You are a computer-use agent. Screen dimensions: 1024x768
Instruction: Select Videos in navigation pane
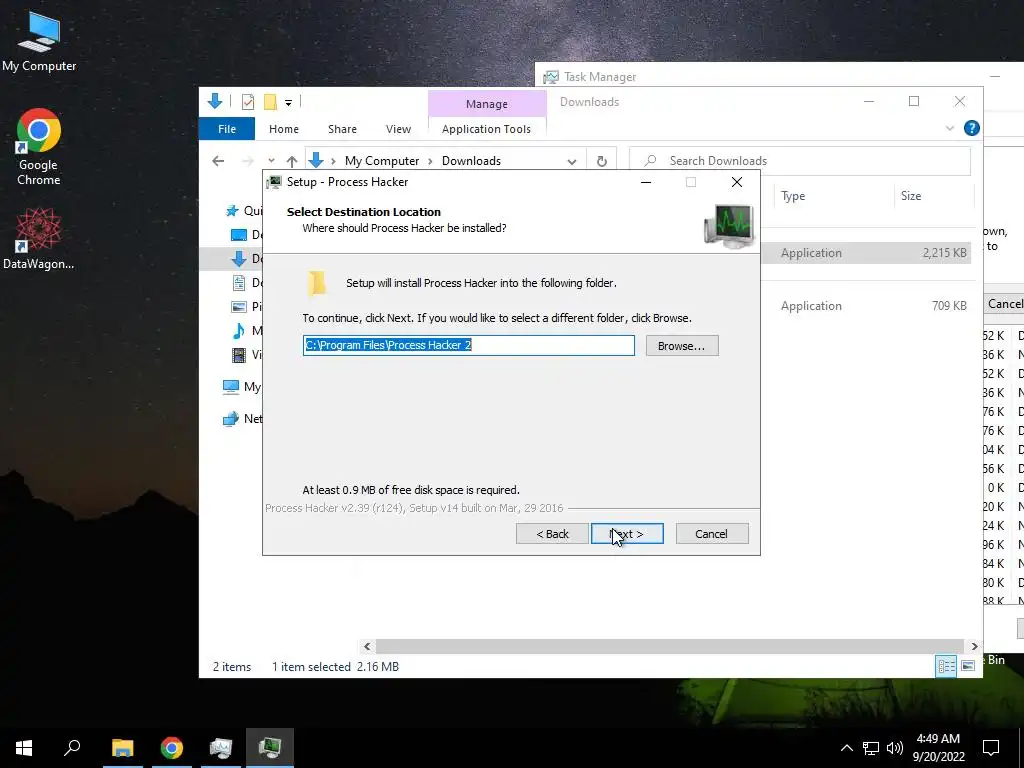247,355
